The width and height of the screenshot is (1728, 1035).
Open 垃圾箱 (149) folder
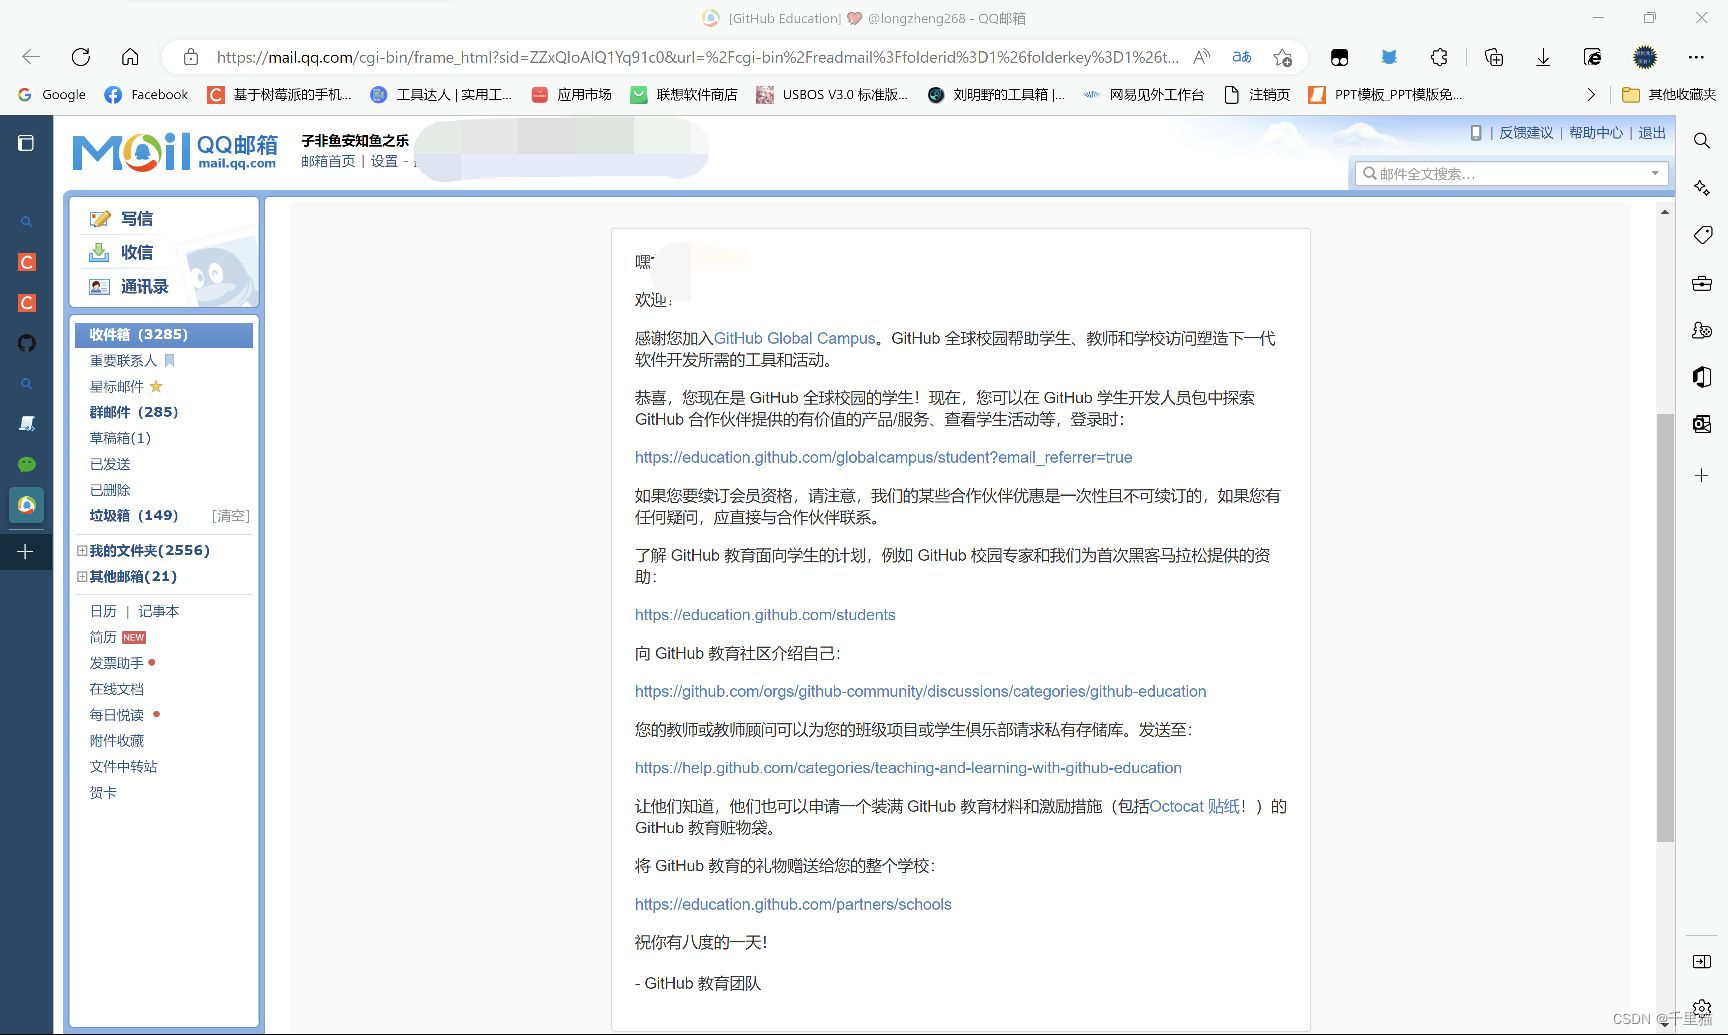pyautogui.click(x=134, y=516)
